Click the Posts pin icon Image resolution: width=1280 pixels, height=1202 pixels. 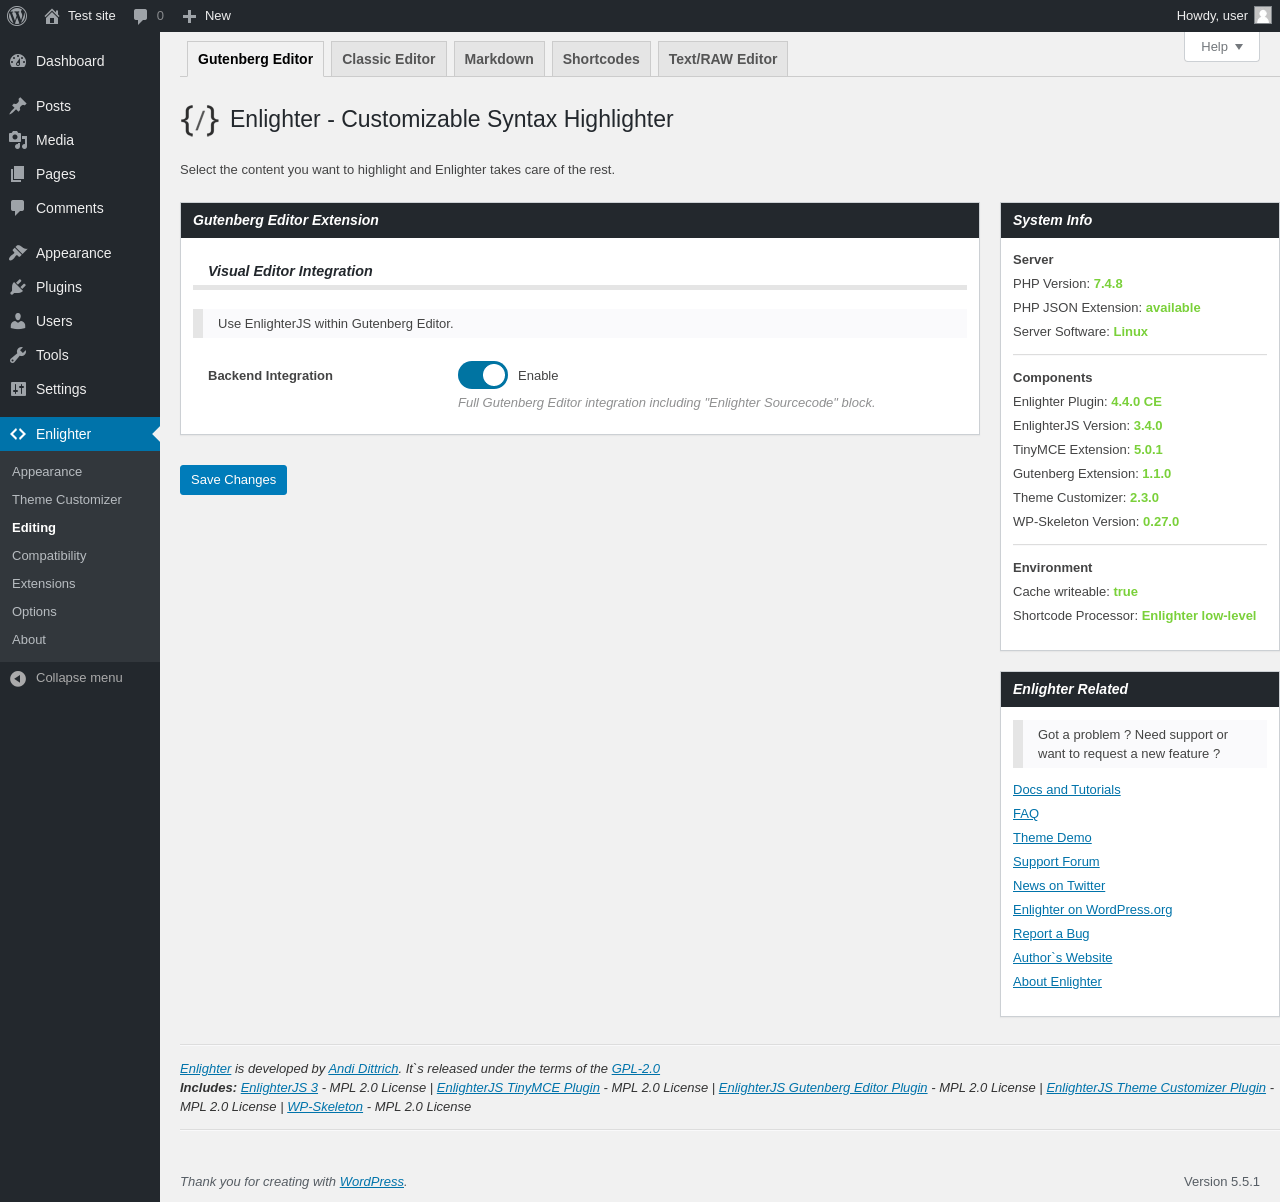[x=18, y=106]
